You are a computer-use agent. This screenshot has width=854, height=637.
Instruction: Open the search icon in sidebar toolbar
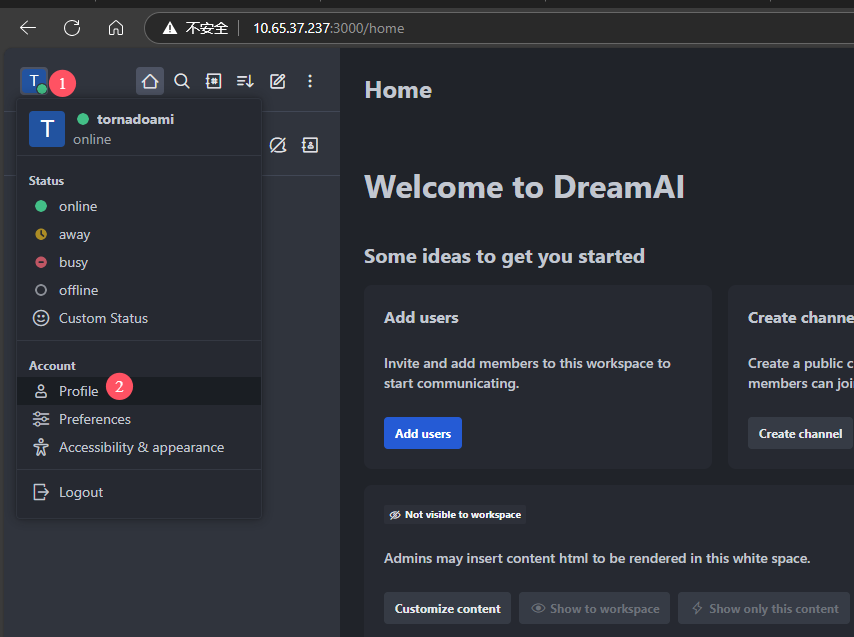[x=182, y=81]
